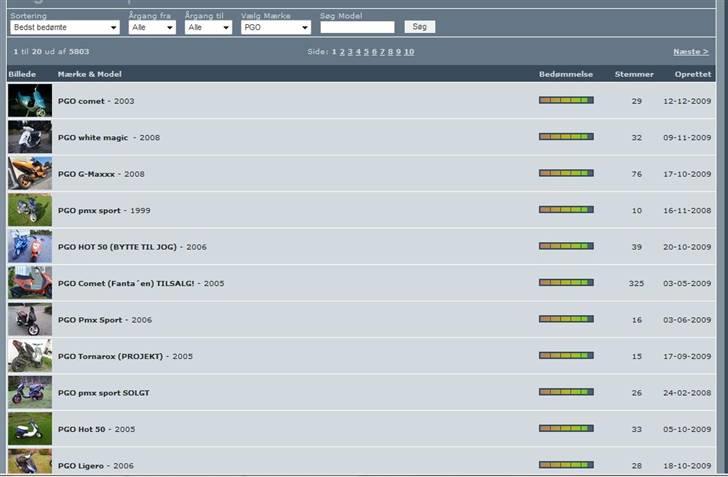
Task: Click the PGO Hot 50 2005 thumbnail
Action: pos(29,429)
